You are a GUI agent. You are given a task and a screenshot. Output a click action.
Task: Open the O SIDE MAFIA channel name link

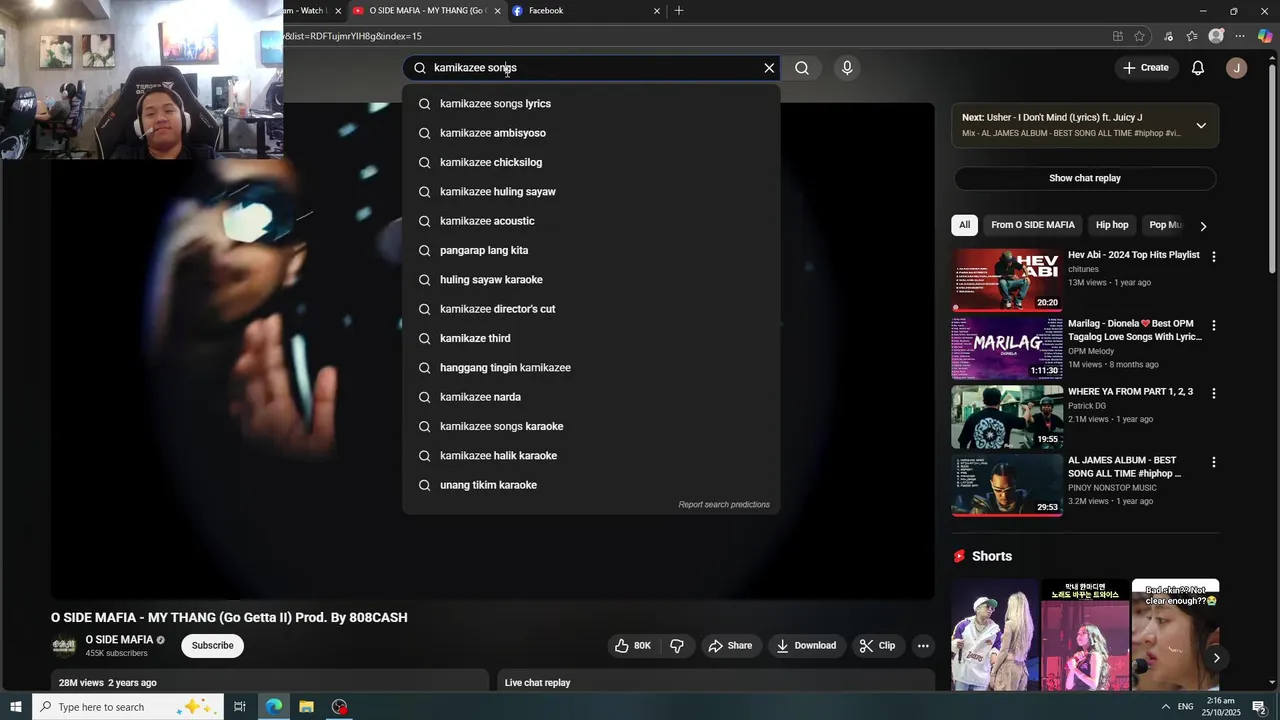coord(119,640)
